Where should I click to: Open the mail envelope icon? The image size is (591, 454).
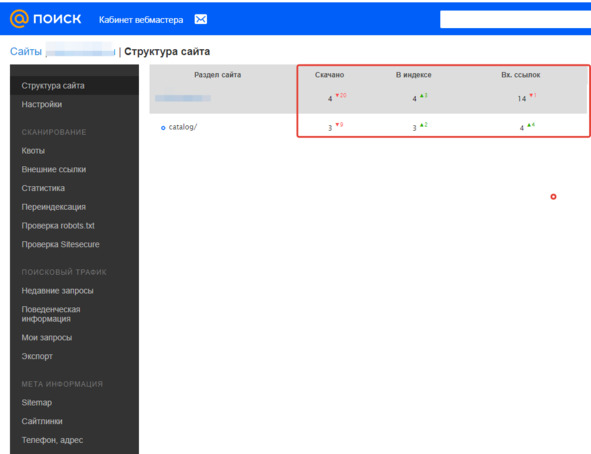tap(201, 19)
